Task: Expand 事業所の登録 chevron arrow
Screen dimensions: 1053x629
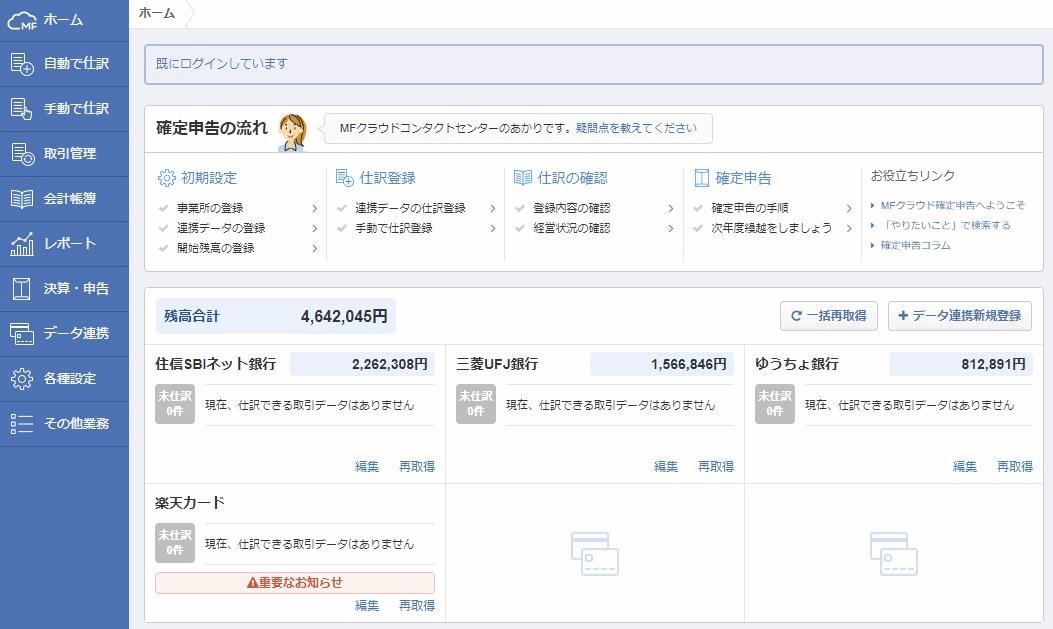Action: pyautogui.click(x=314, y=209)
